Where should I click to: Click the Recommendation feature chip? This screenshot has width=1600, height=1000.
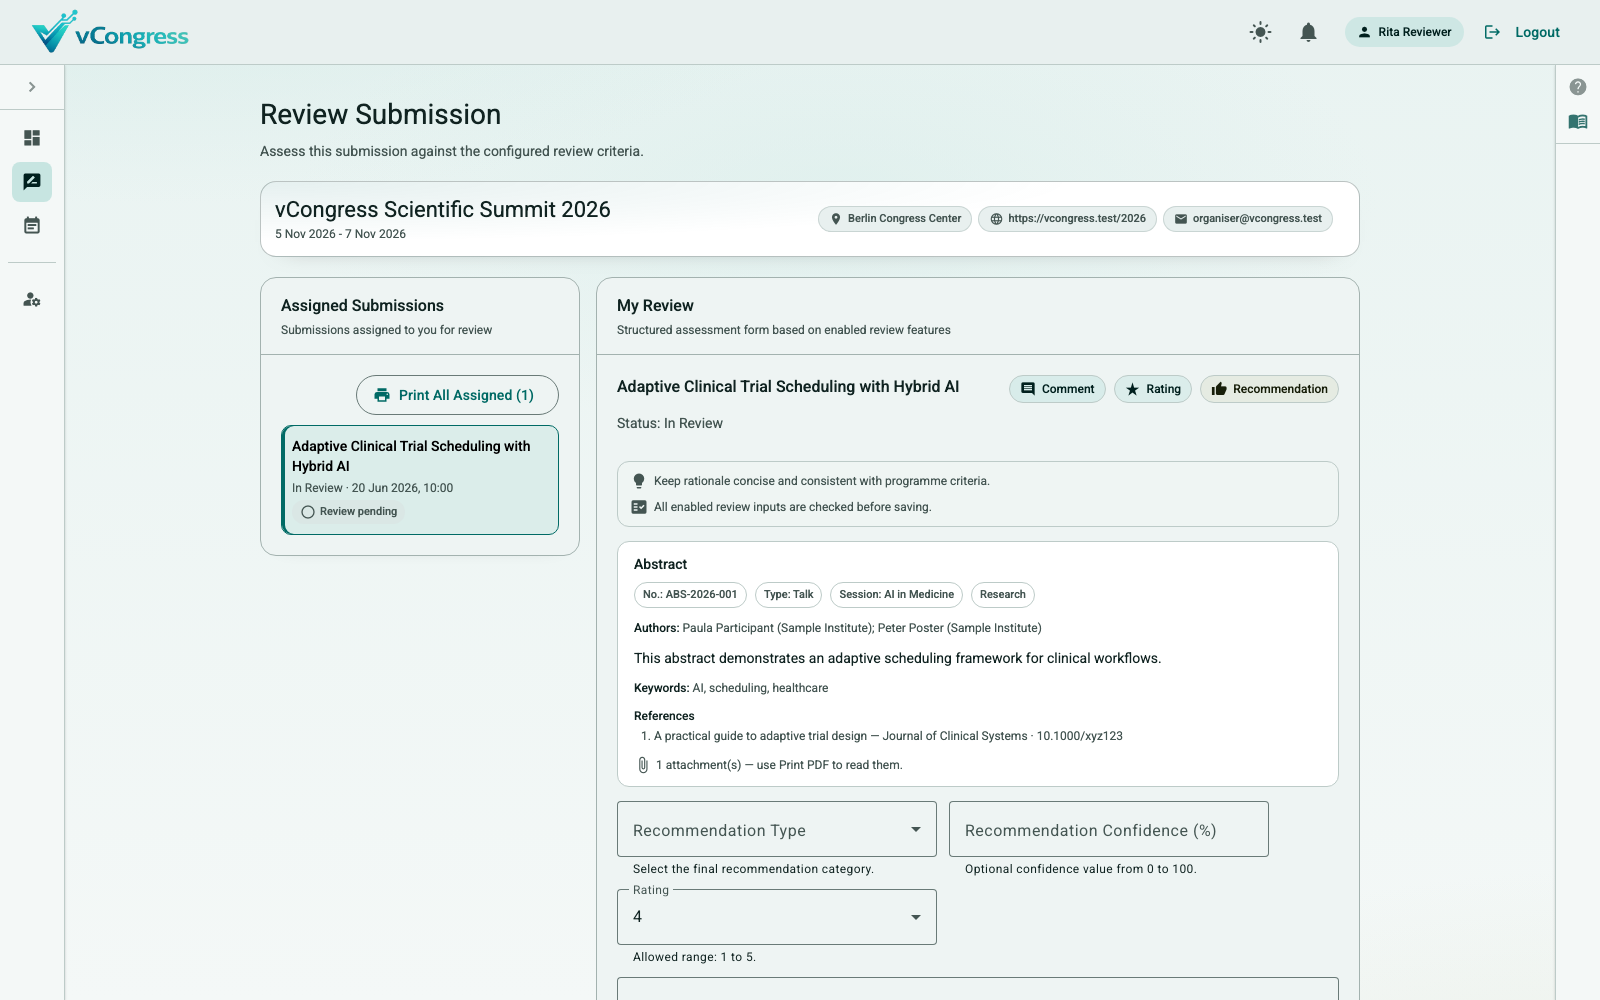click(1269, 389)
